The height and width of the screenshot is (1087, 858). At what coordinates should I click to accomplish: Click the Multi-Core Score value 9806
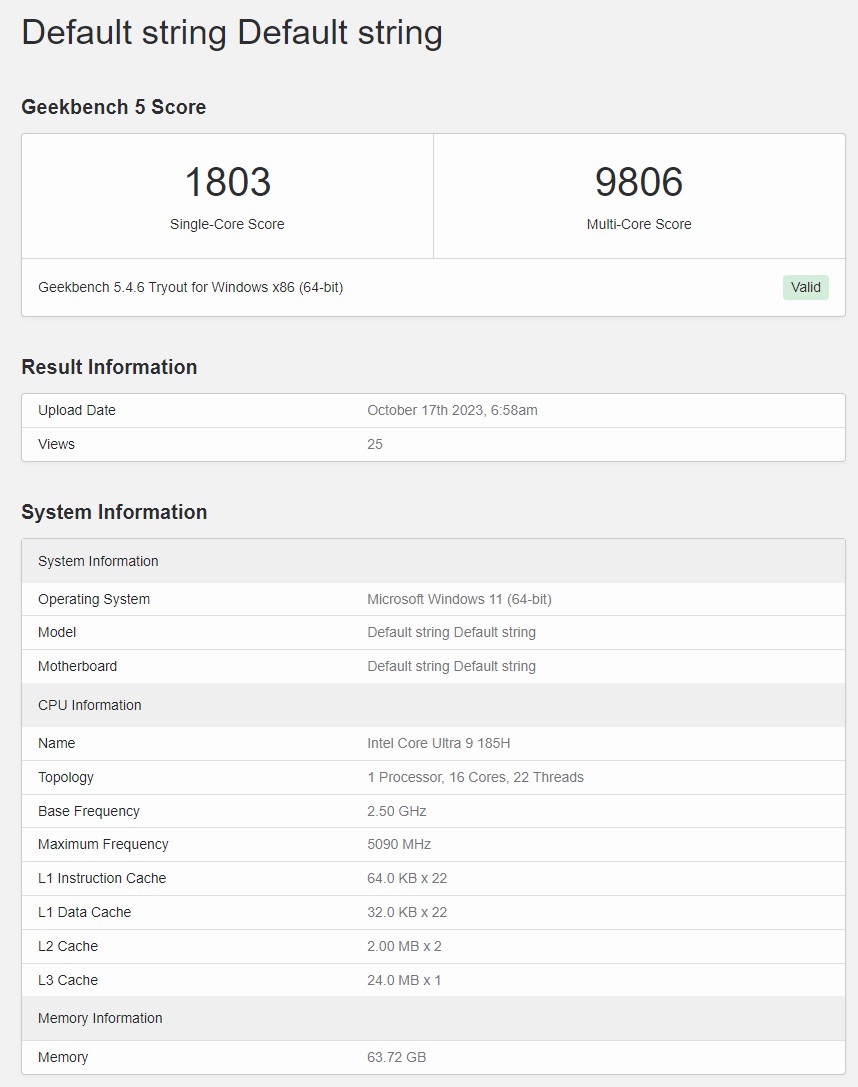[x=638, y=182]
